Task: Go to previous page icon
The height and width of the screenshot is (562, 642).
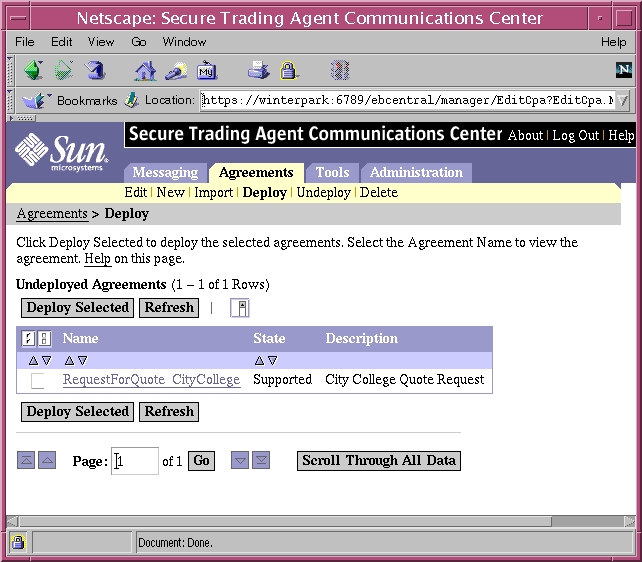Action: 47,460
